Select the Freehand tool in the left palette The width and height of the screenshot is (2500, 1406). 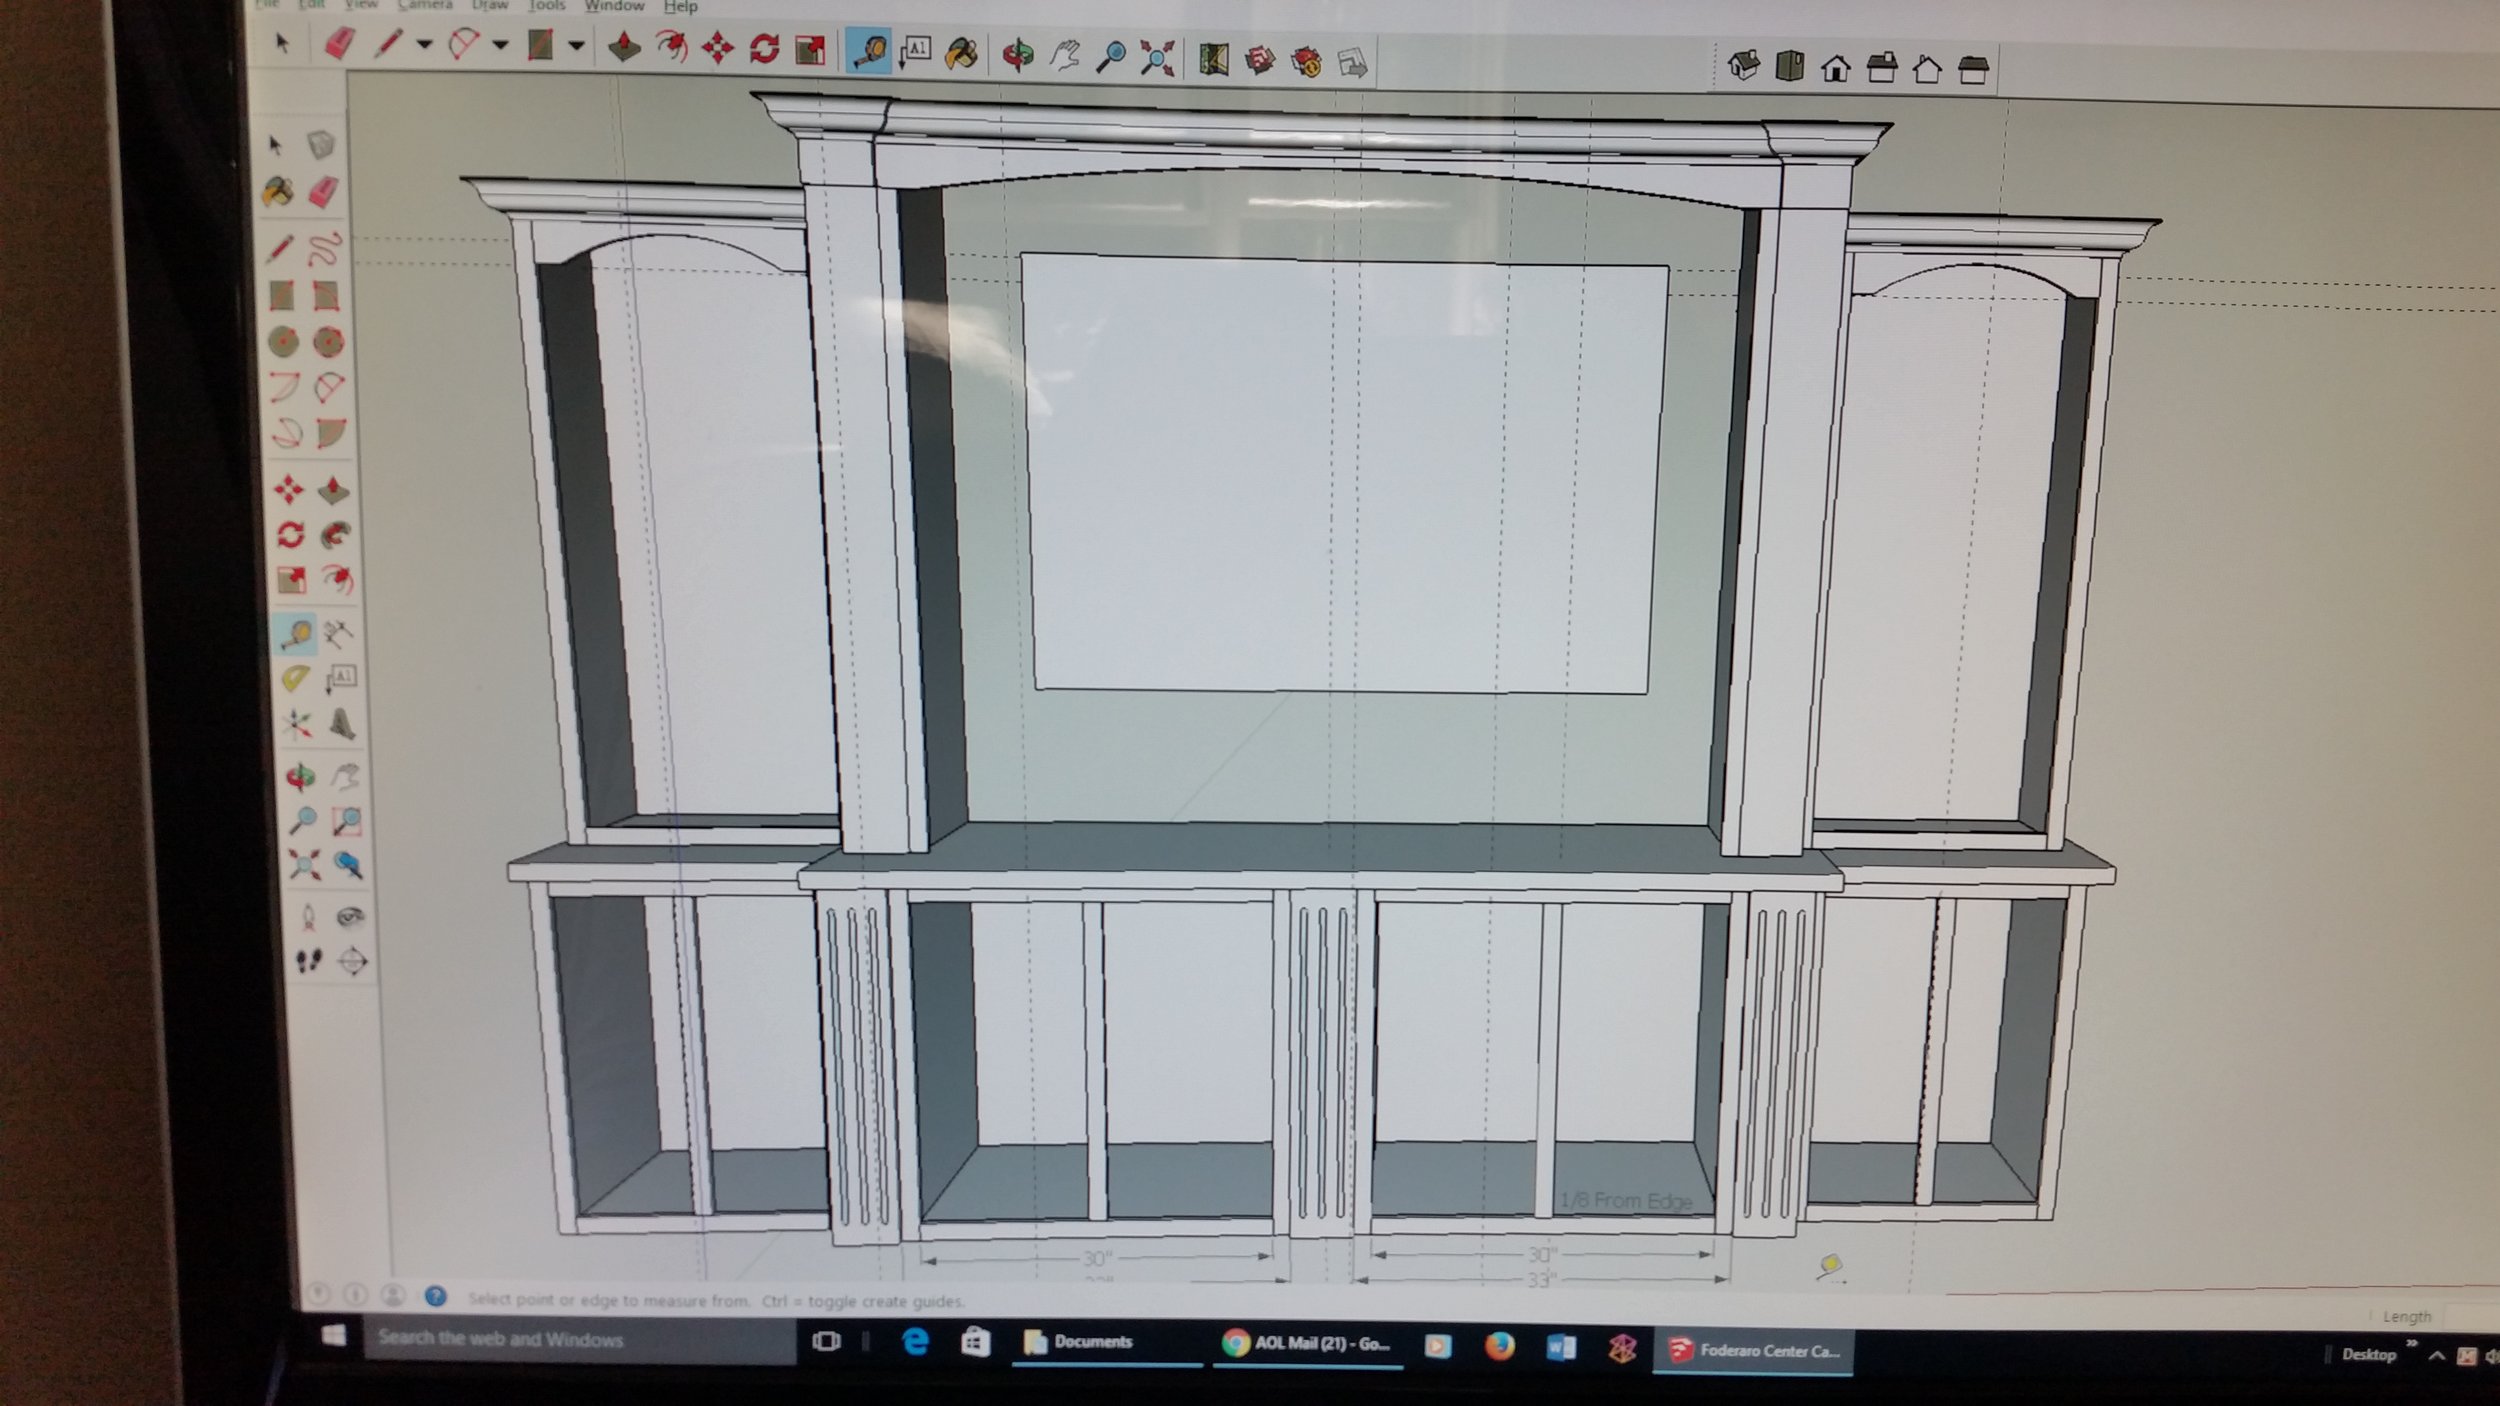325,248
